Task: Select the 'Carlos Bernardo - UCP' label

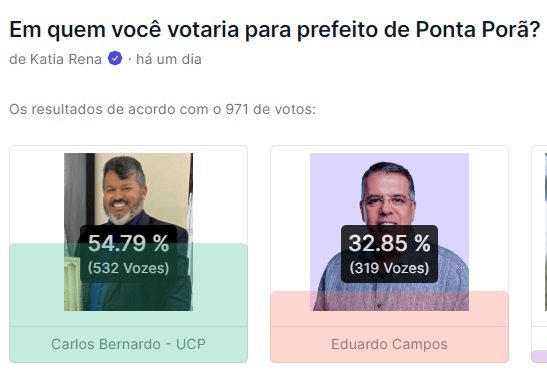Action: pyautogui.click(x=128, y=344)
